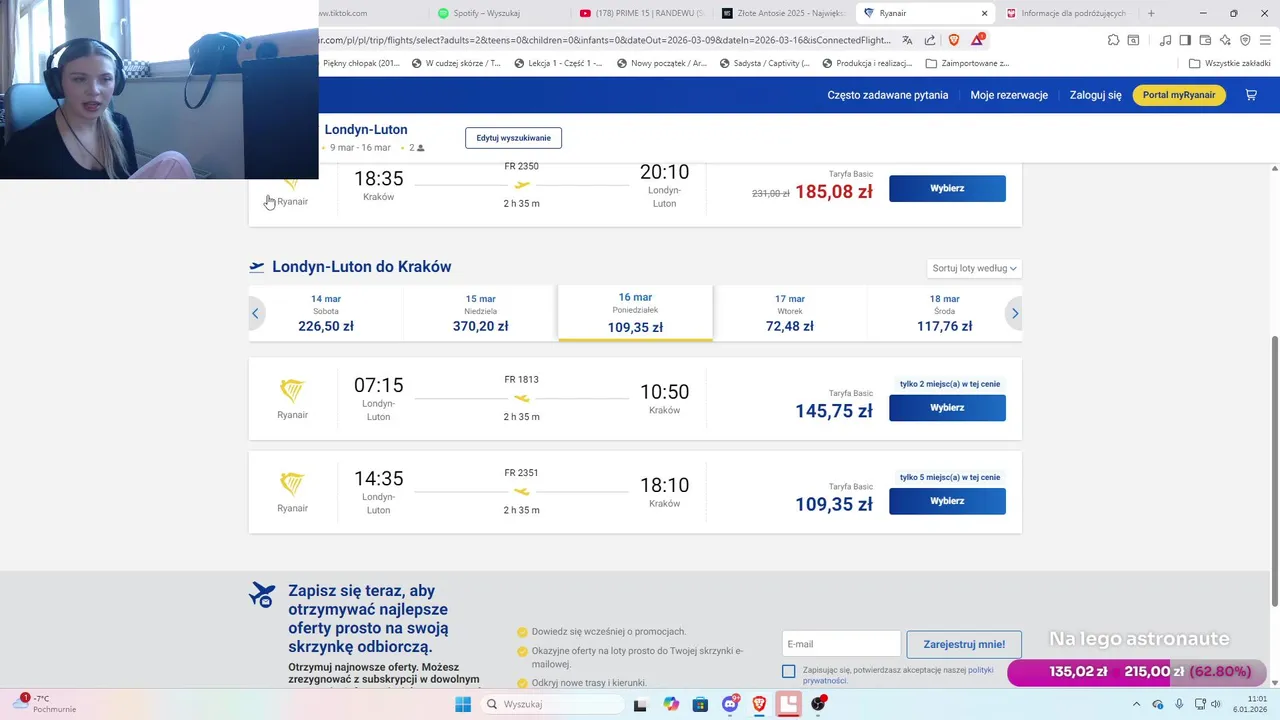Open Task View taskbar icon

click(x=640, y=704)
